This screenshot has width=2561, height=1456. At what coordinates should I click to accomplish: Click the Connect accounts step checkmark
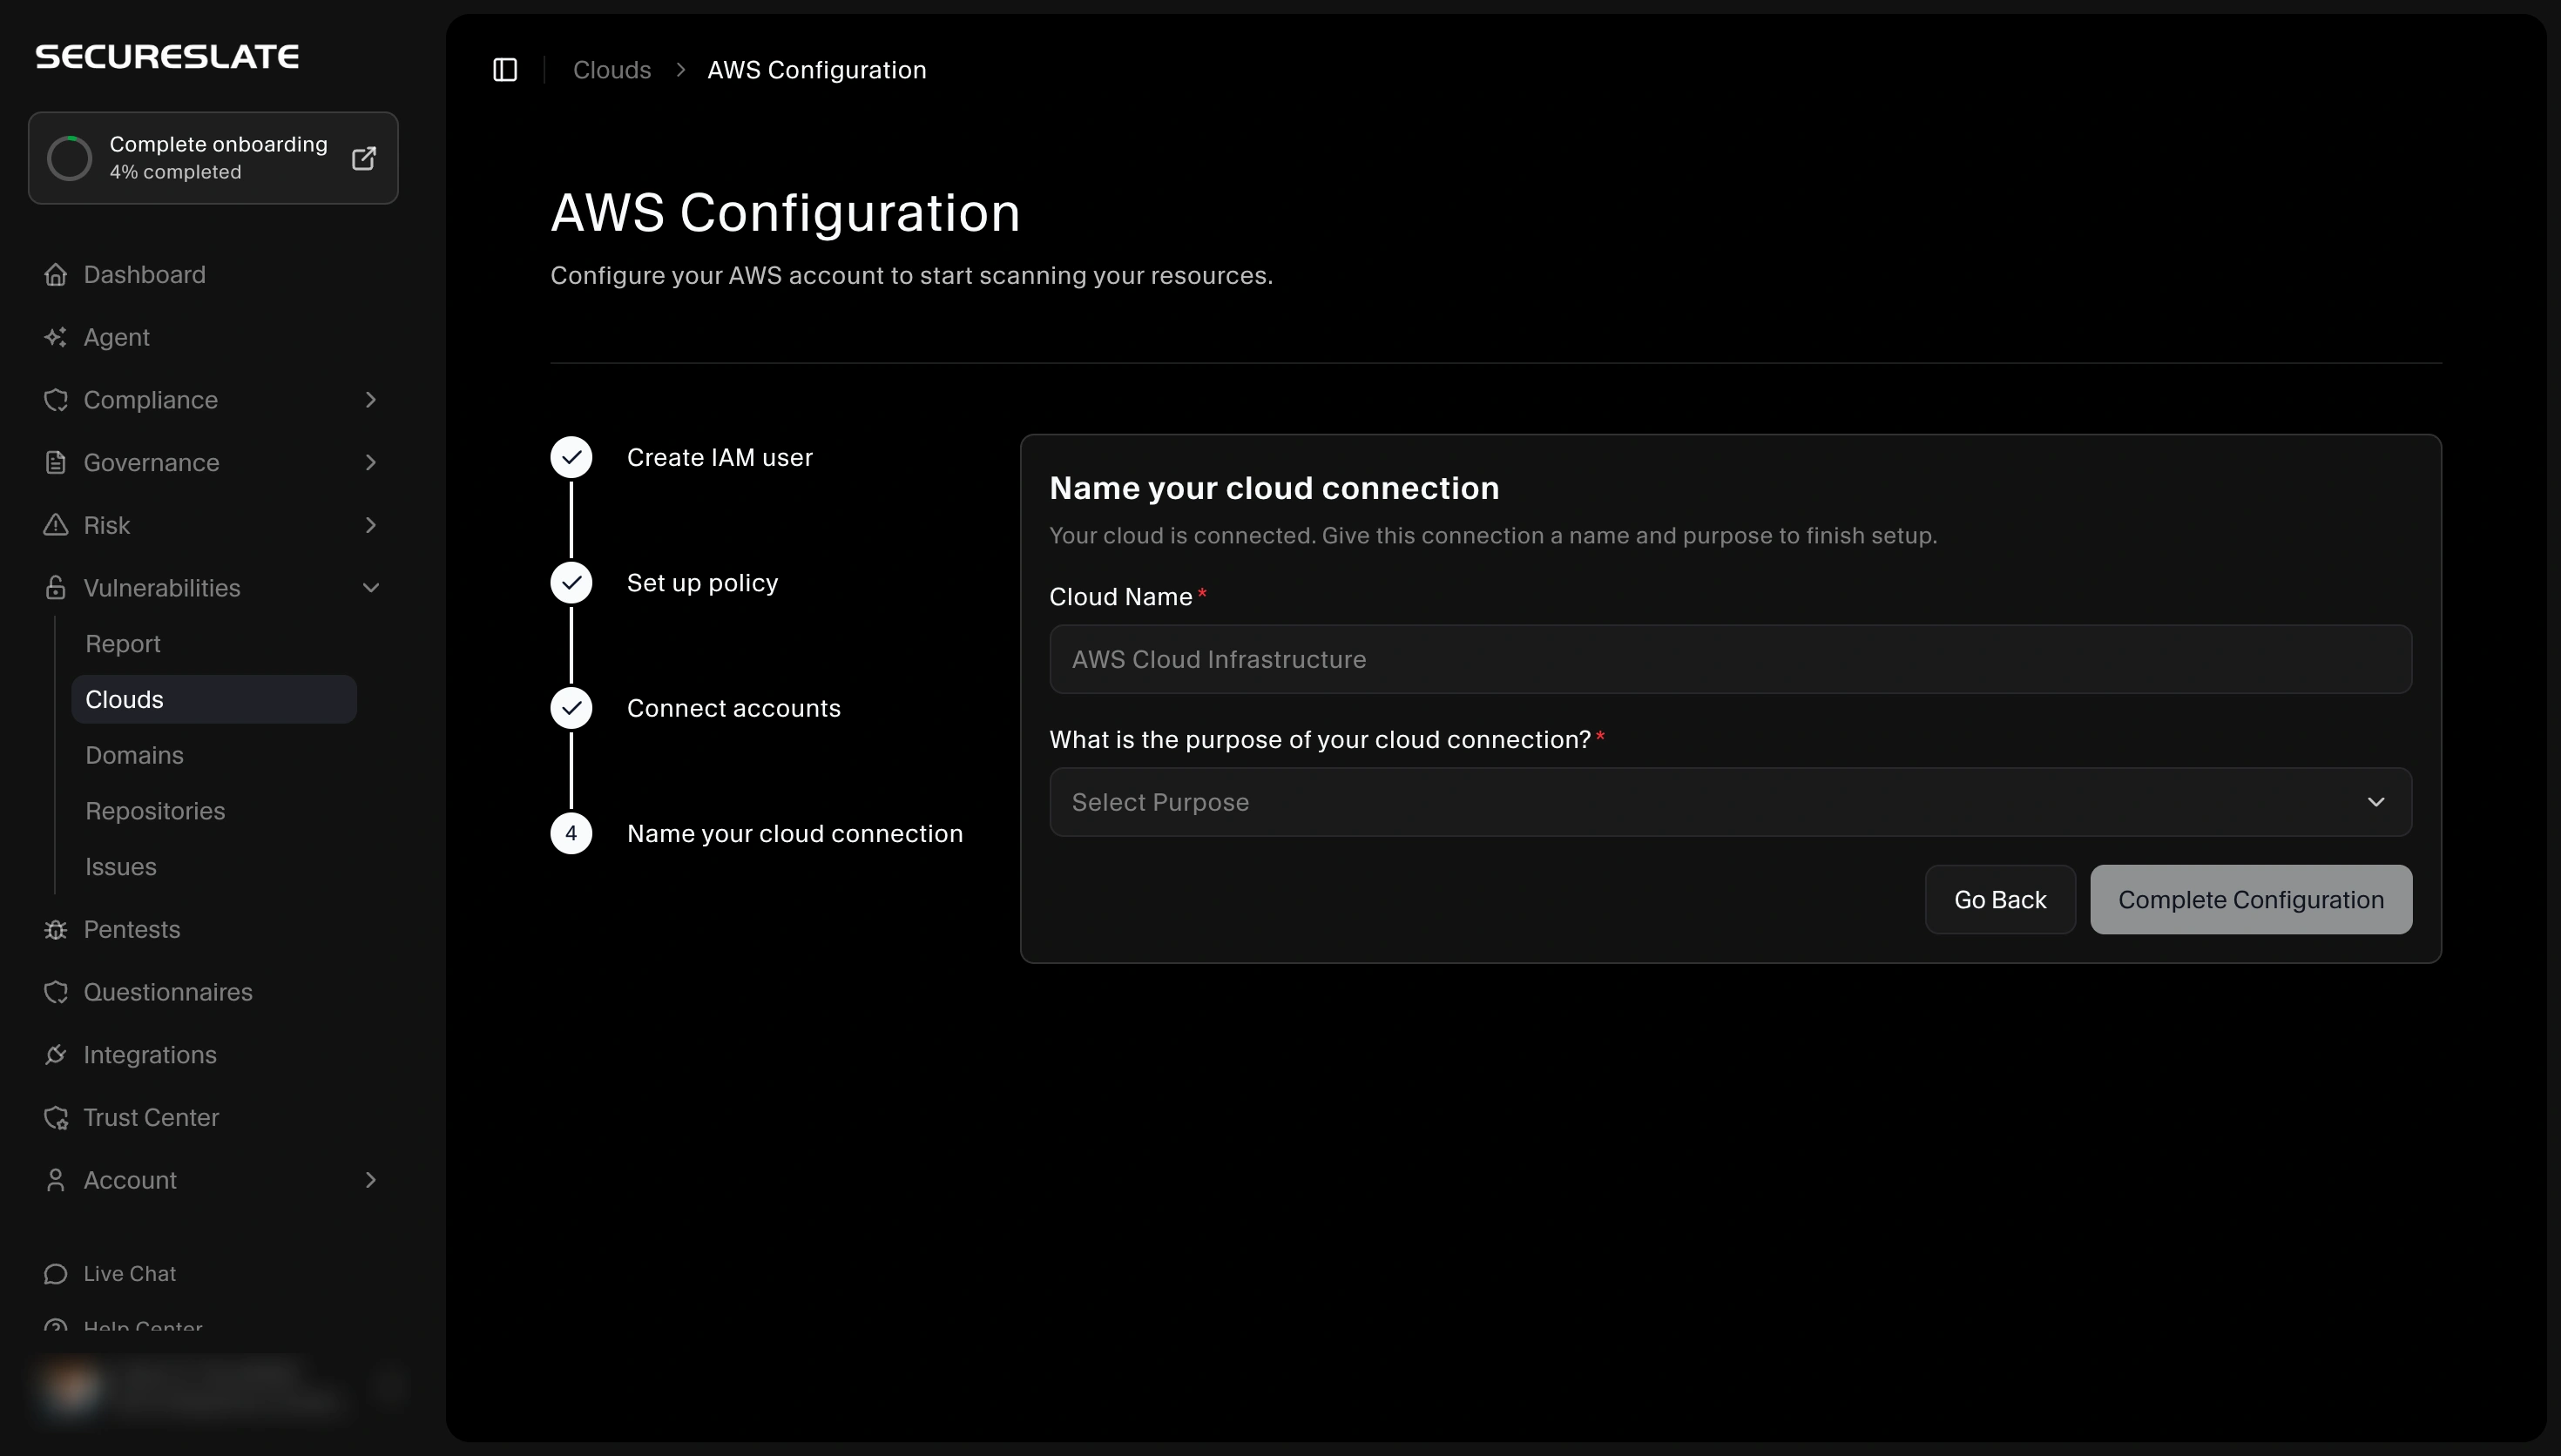(571, 708)
